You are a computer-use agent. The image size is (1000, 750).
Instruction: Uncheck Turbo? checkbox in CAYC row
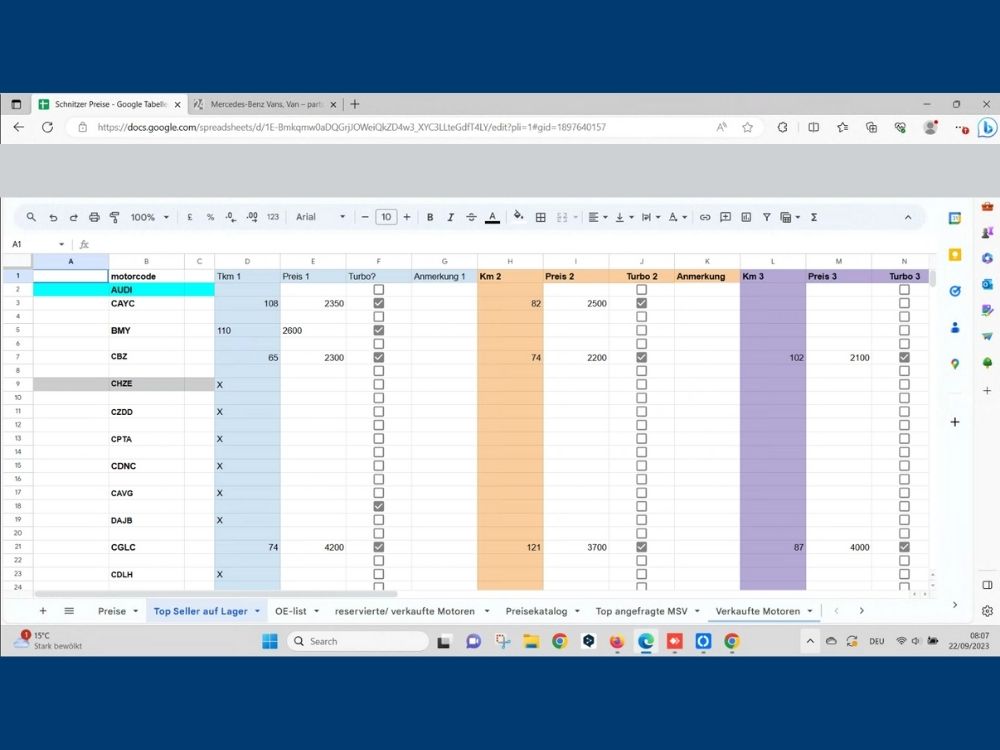coord(378,303)
